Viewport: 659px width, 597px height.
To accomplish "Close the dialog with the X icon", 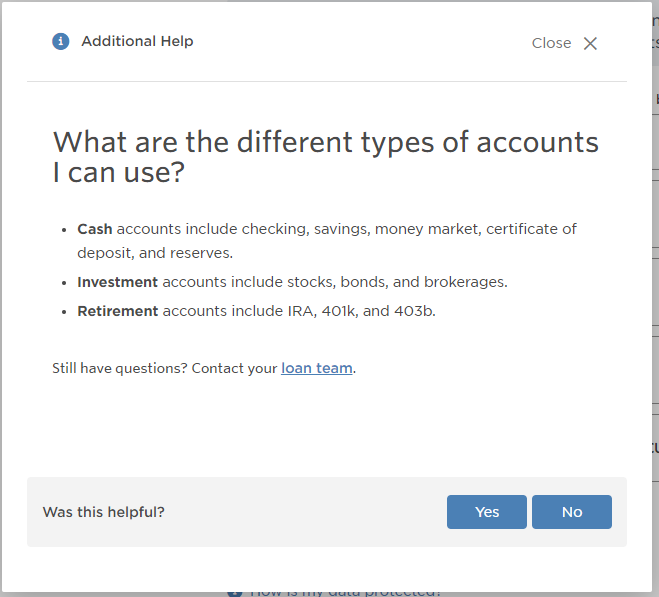I will tap(590, 43).
